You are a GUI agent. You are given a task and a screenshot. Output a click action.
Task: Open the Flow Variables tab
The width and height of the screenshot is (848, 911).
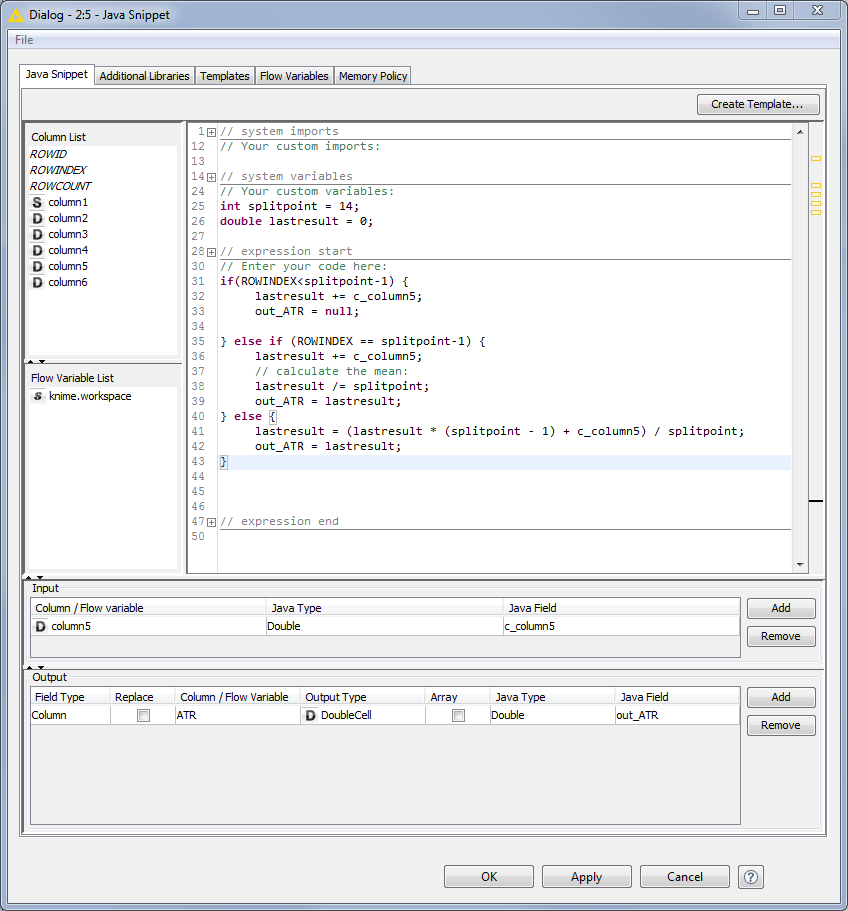(x=294, y=76)
